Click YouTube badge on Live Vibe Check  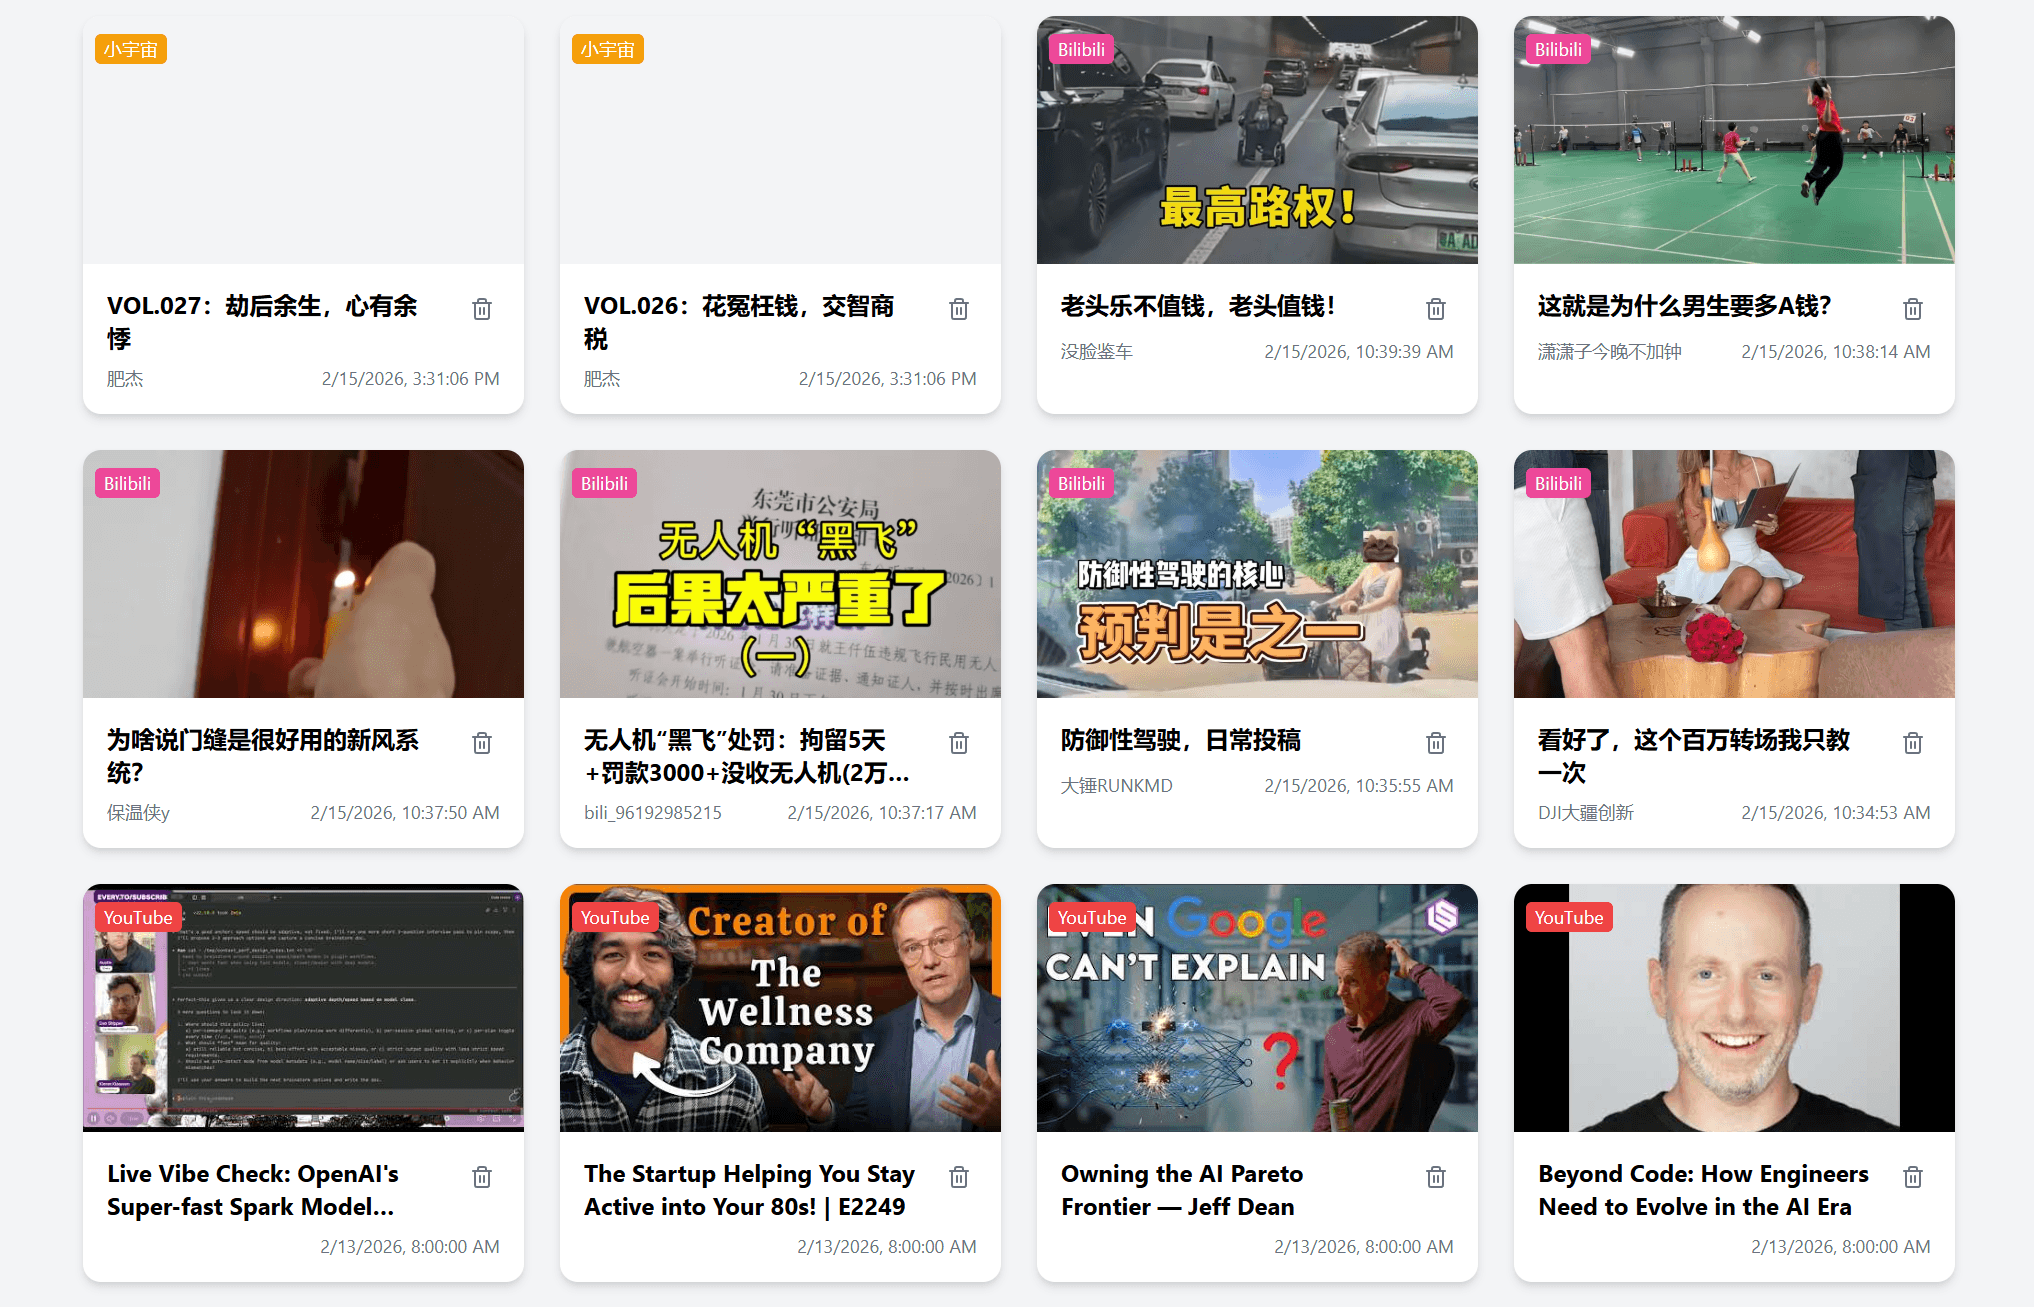pyautogui.click(x=138, y=917)
